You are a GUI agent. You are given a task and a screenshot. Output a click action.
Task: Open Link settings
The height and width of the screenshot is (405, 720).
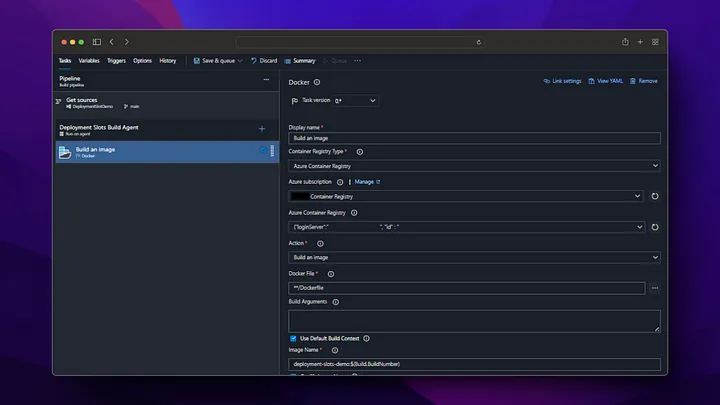(562, 81)
